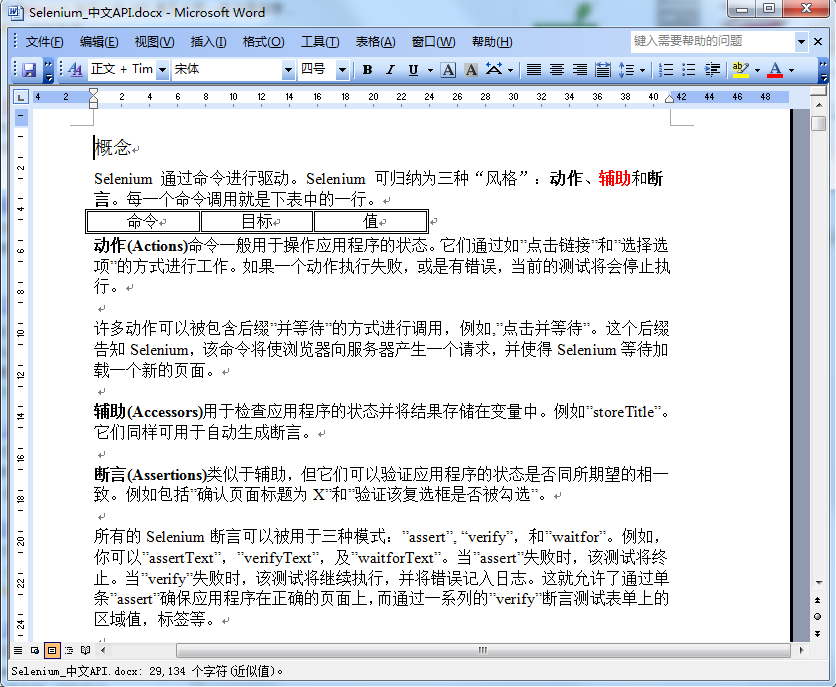
Task: Click the horizontal scrollbar thumb
Action: [x=483, y=650]
